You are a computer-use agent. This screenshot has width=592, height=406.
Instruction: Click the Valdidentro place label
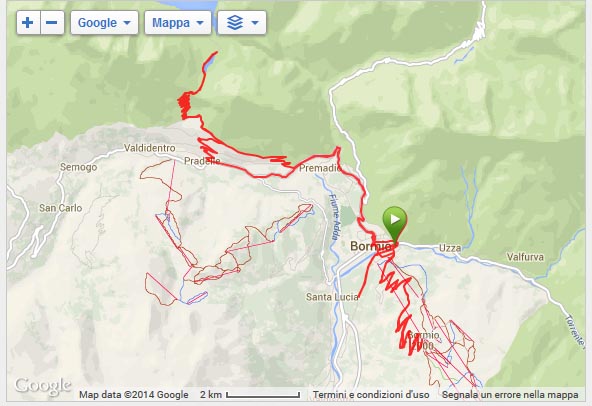pyautogui.click(x=150, y=148)
